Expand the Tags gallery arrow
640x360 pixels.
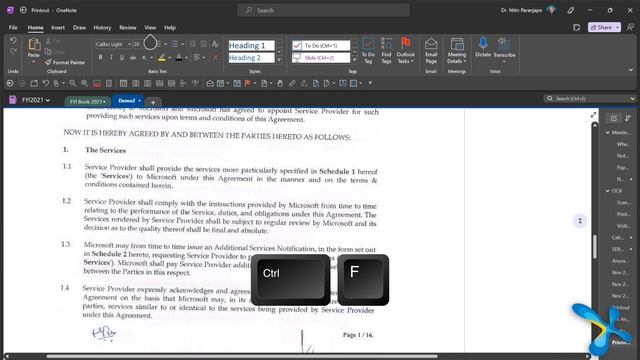coord(354,60)
